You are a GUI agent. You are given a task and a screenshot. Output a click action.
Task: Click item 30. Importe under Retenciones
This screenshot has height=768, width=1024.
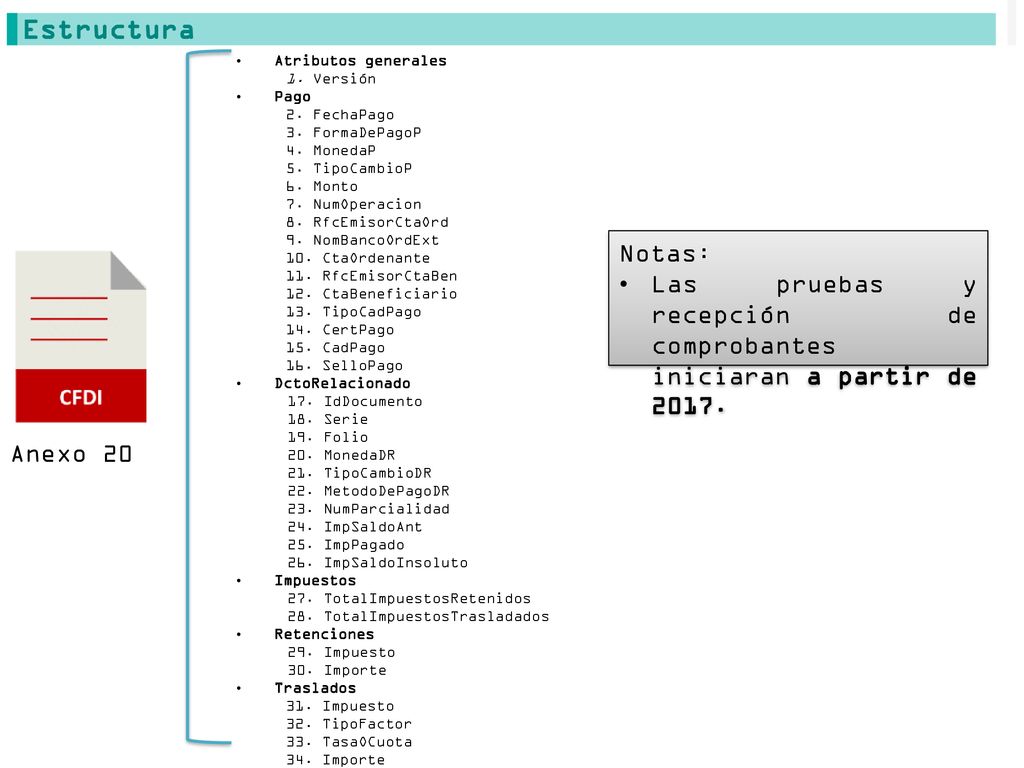[x=337, y=671]
